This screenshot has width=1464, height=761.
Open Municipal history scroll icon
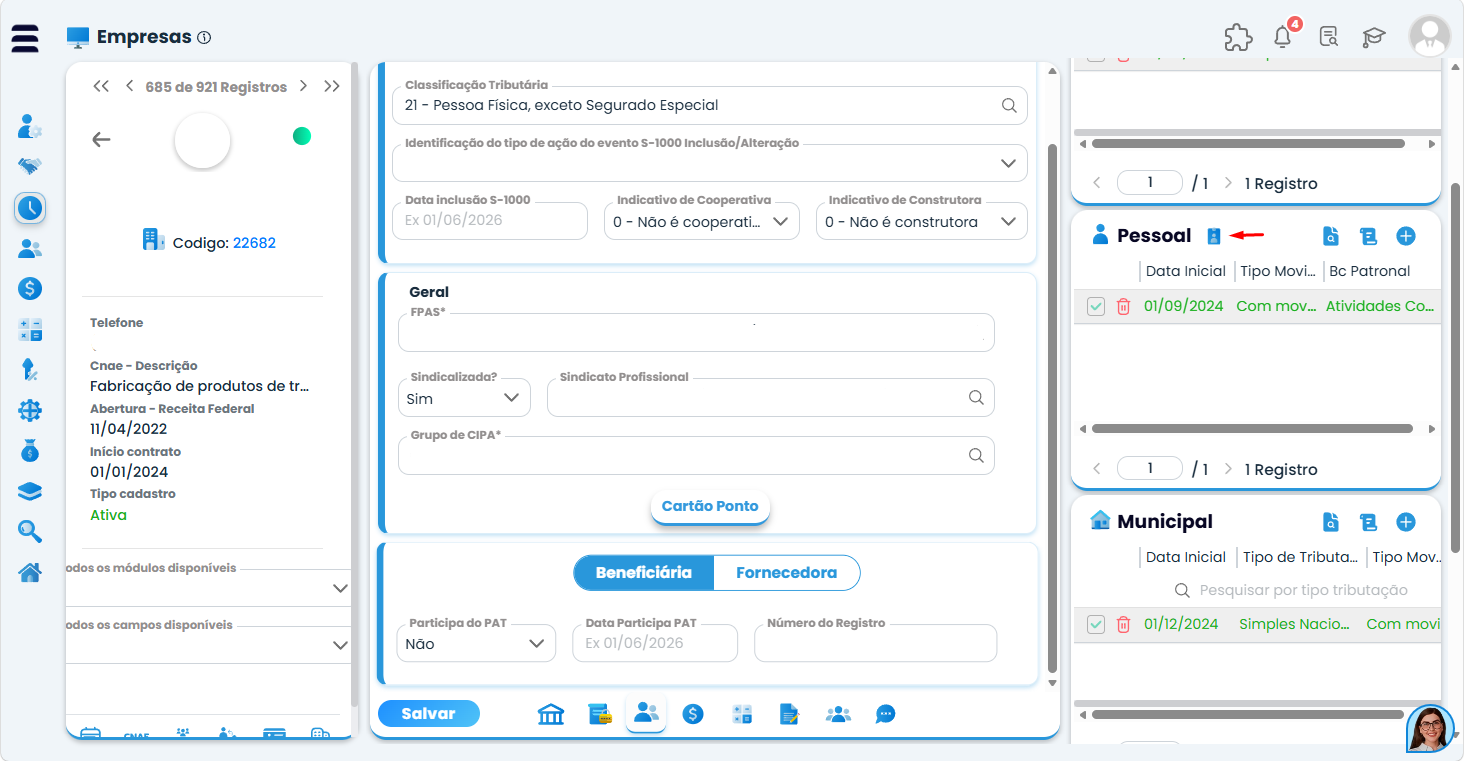coord(1368,522)
